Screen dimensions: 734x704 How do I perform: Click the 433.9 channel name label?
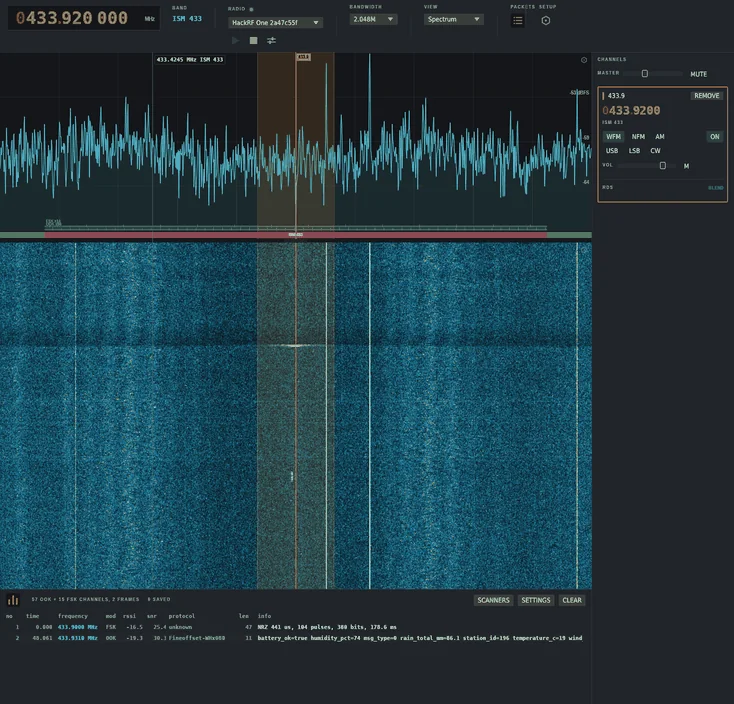616,95
